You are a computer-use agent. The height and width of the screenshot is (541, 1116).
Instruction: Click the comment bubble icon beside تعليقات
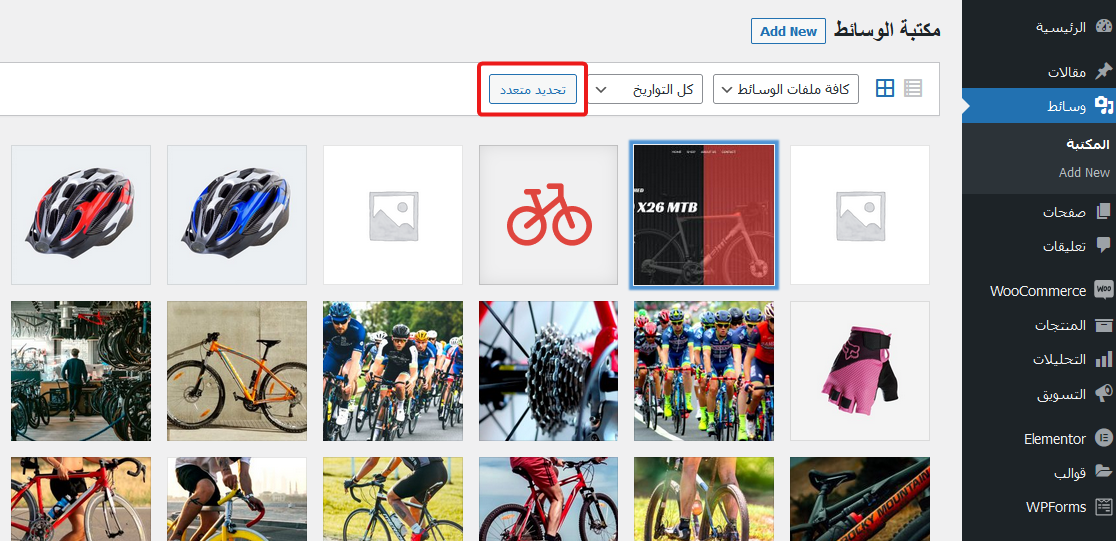coord(1103,246)
